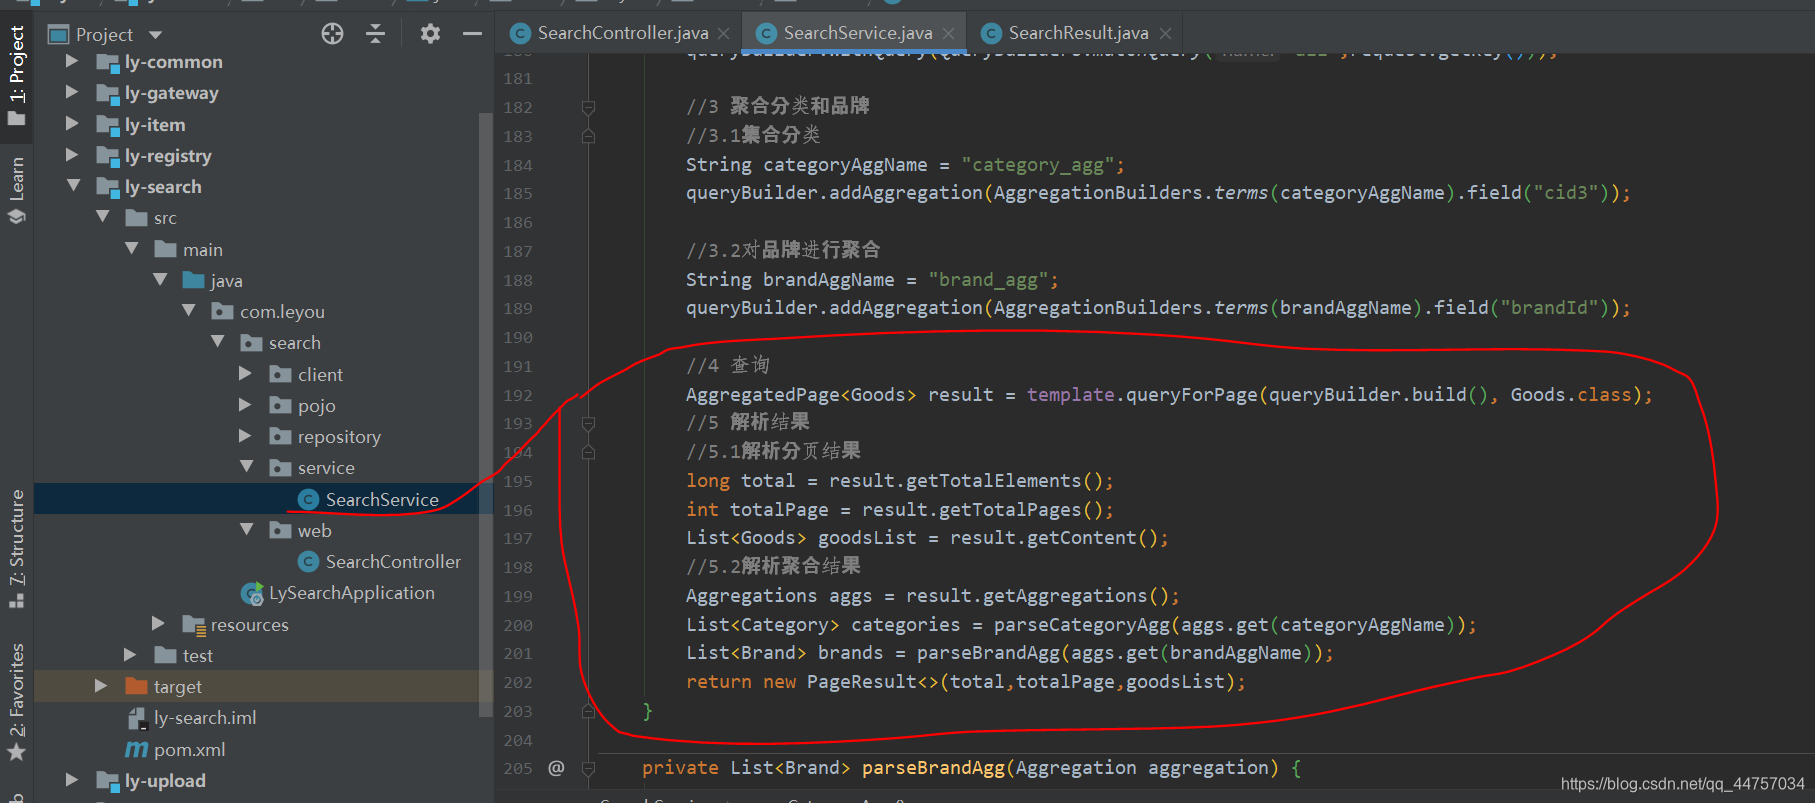Collapse the java folder arrow
Image resolution: width=1815 pixels, height=803 pixels.
coord(160,280)
